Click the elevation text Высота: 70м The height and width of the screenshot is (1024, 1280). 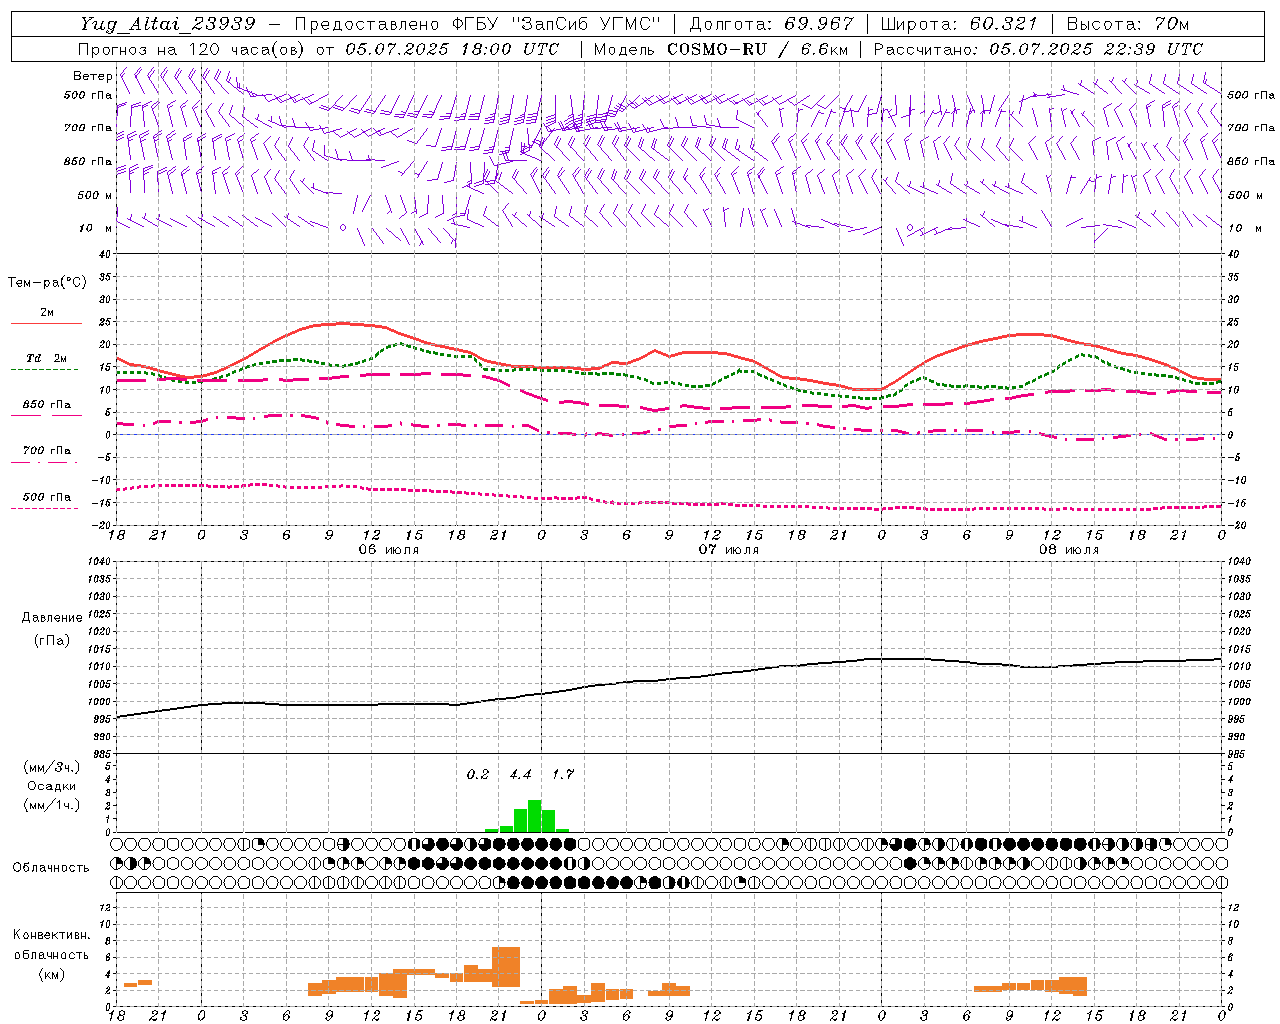1128,24
